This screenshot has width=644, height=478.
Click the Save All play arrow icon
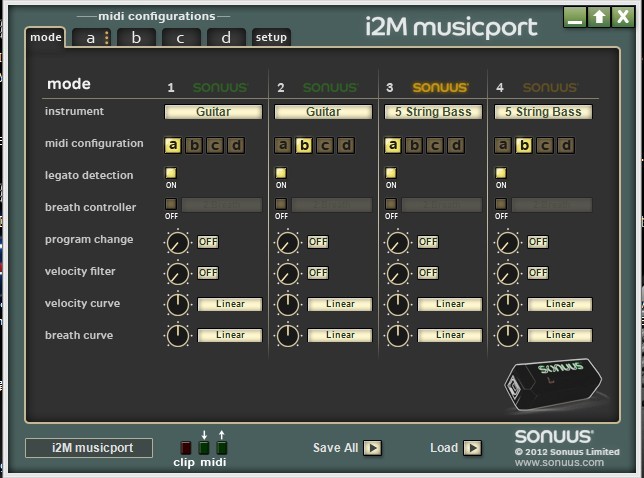(373, 448)
